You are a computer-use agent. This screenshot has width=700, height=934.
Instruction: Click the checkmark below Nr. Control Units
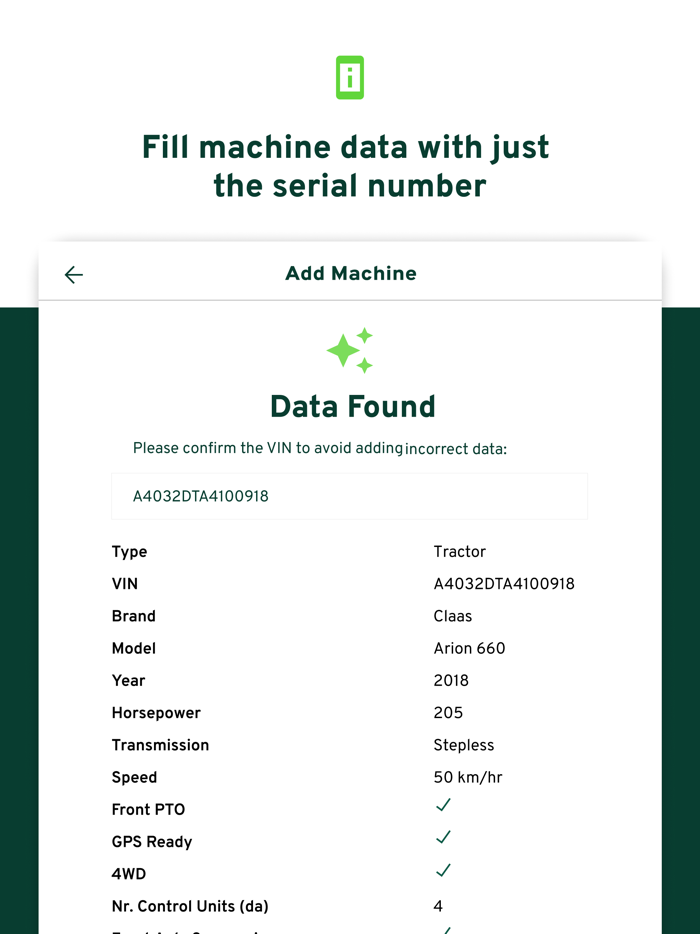click(x=443, y=930)
